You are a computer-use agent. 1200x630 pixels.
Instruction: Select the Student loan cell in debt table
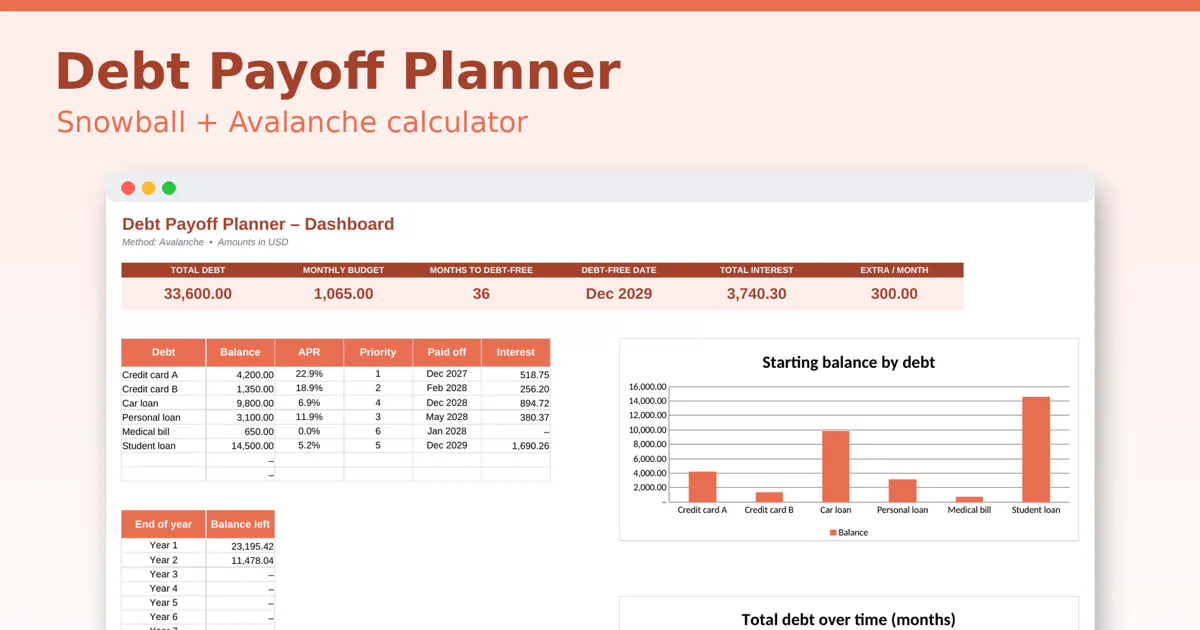(164, 446)
